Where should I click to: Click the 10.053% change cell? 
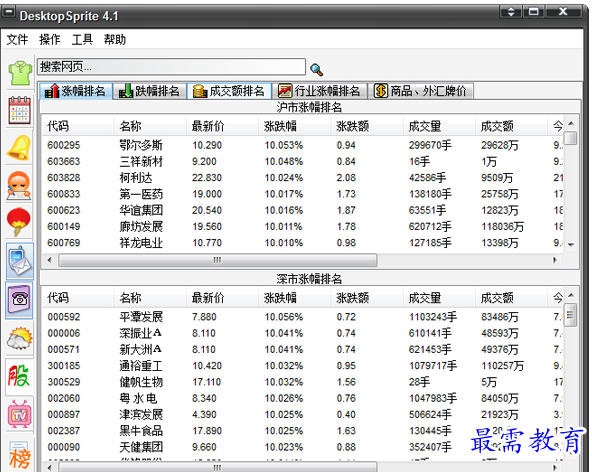click(284, 145)
